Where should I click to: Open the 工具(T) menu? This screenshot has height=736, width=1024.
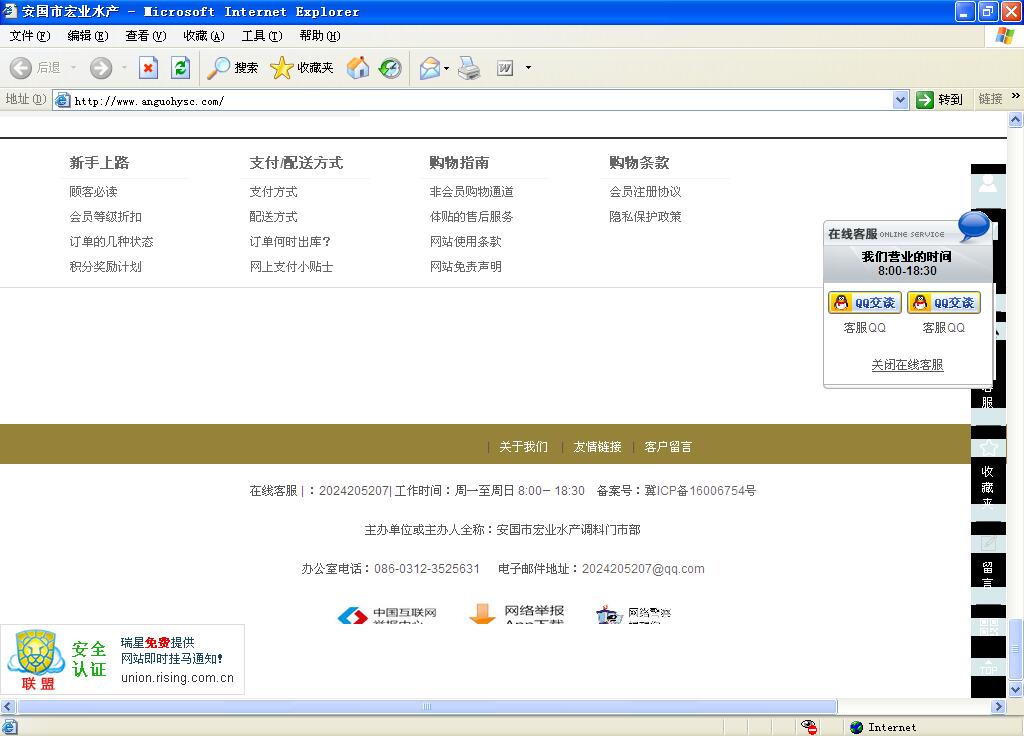(261, 36)
